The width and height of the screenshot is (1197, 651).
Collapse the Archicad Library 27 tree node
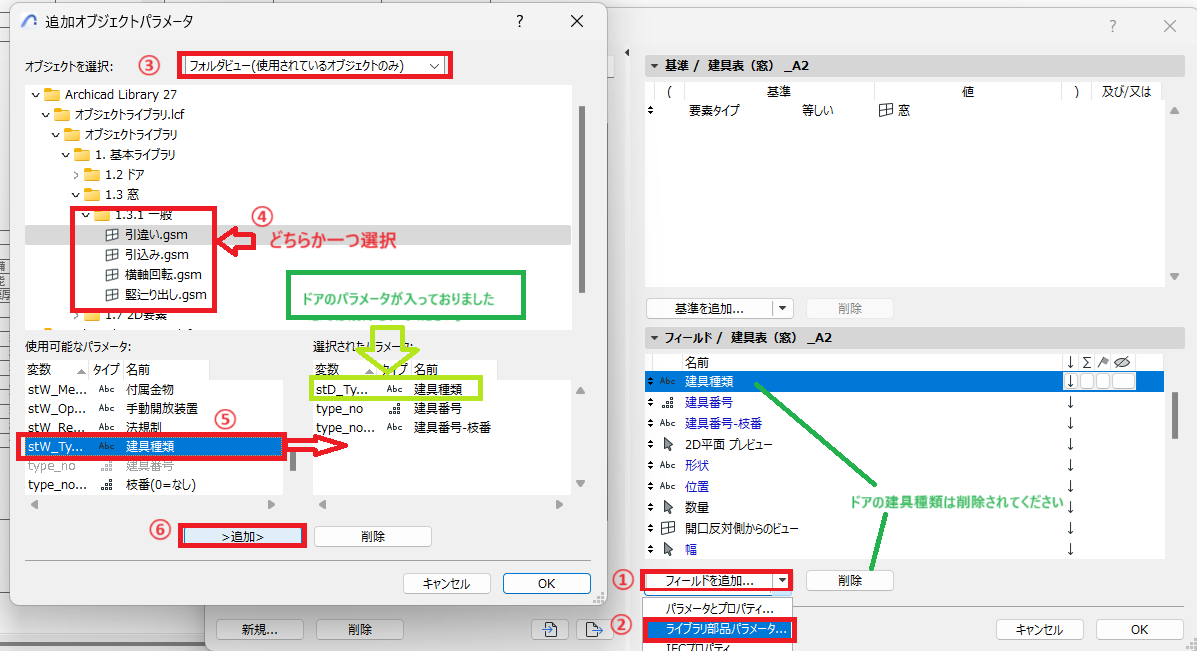coord(35,95)
